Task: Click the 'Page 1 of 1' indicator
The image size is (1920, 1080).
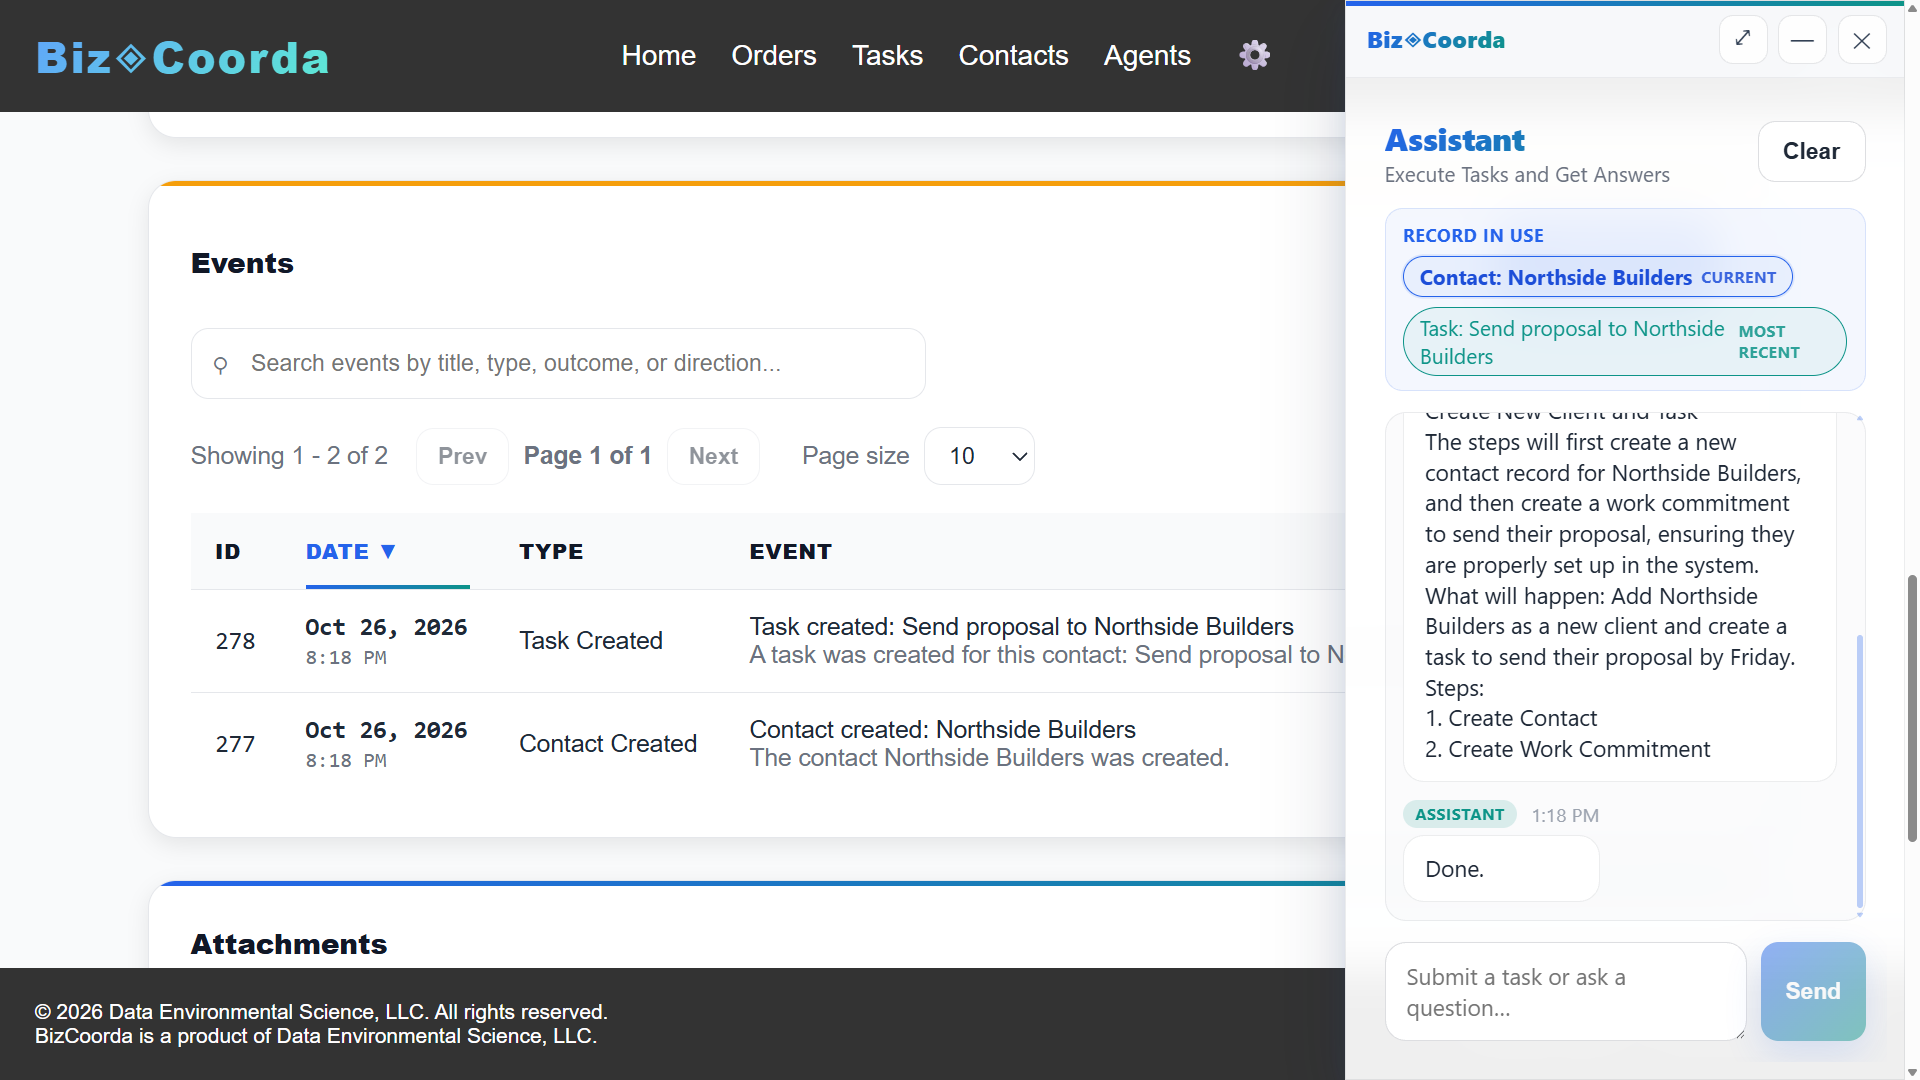Action: (x=587, y=456)
